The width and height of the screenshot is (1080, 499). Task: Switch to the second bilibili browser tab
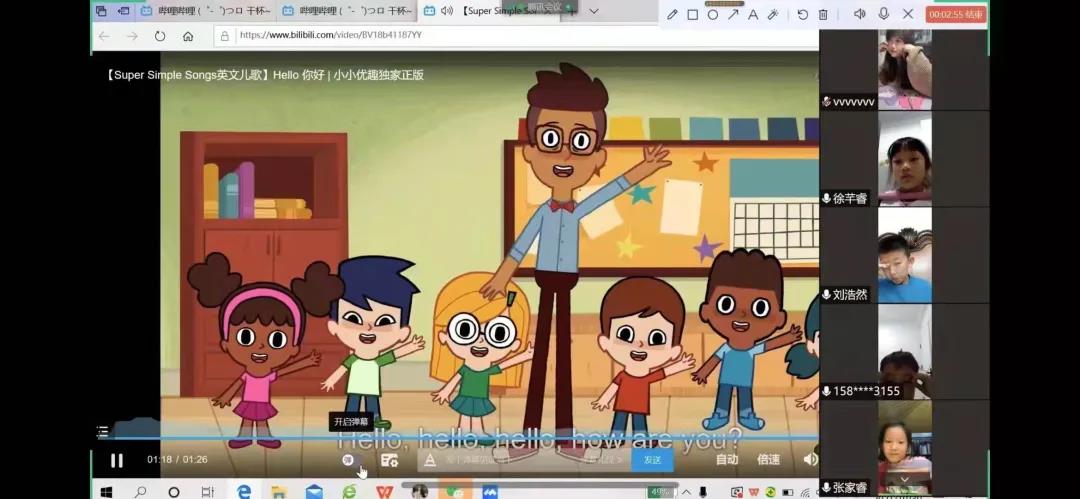tap(345, 11)
